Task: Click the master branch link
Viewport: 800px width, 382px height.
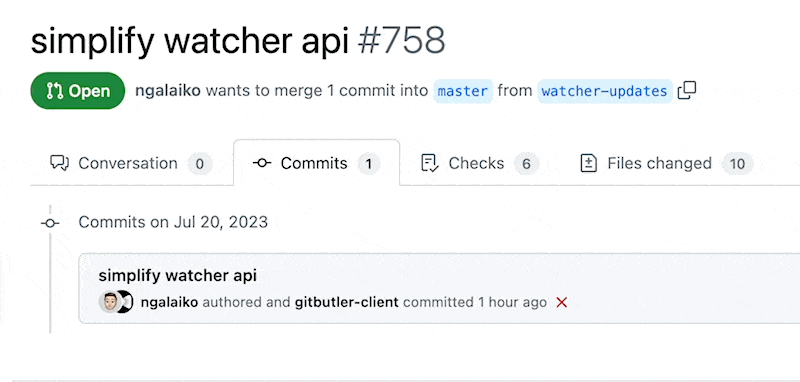Action: point(463,91)
